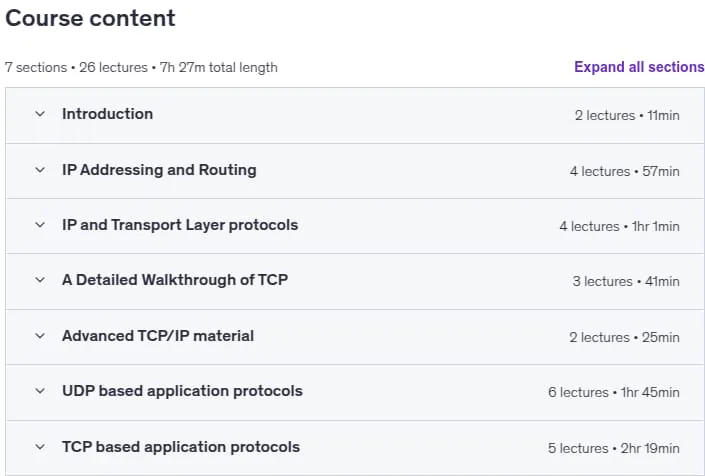This screenshot has height=476, width=705.
Task: Expand TCP based application protocols chevron
Action: (x=40, y=447)
